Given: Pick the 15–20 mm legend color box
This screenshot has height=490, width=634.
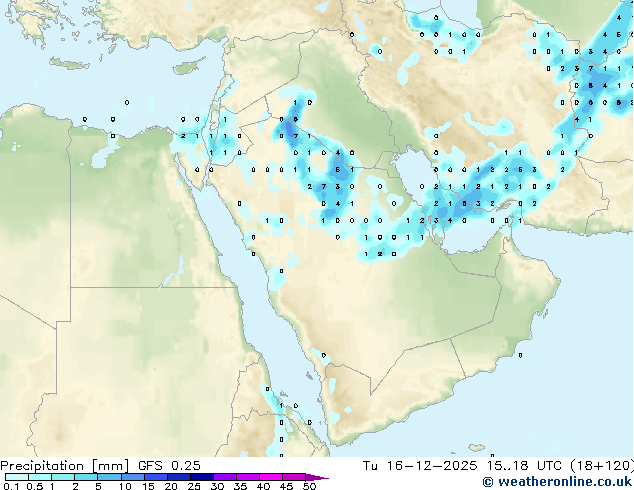Looking at the screenshot, I should pyautogui.click(x=155, y=477).
